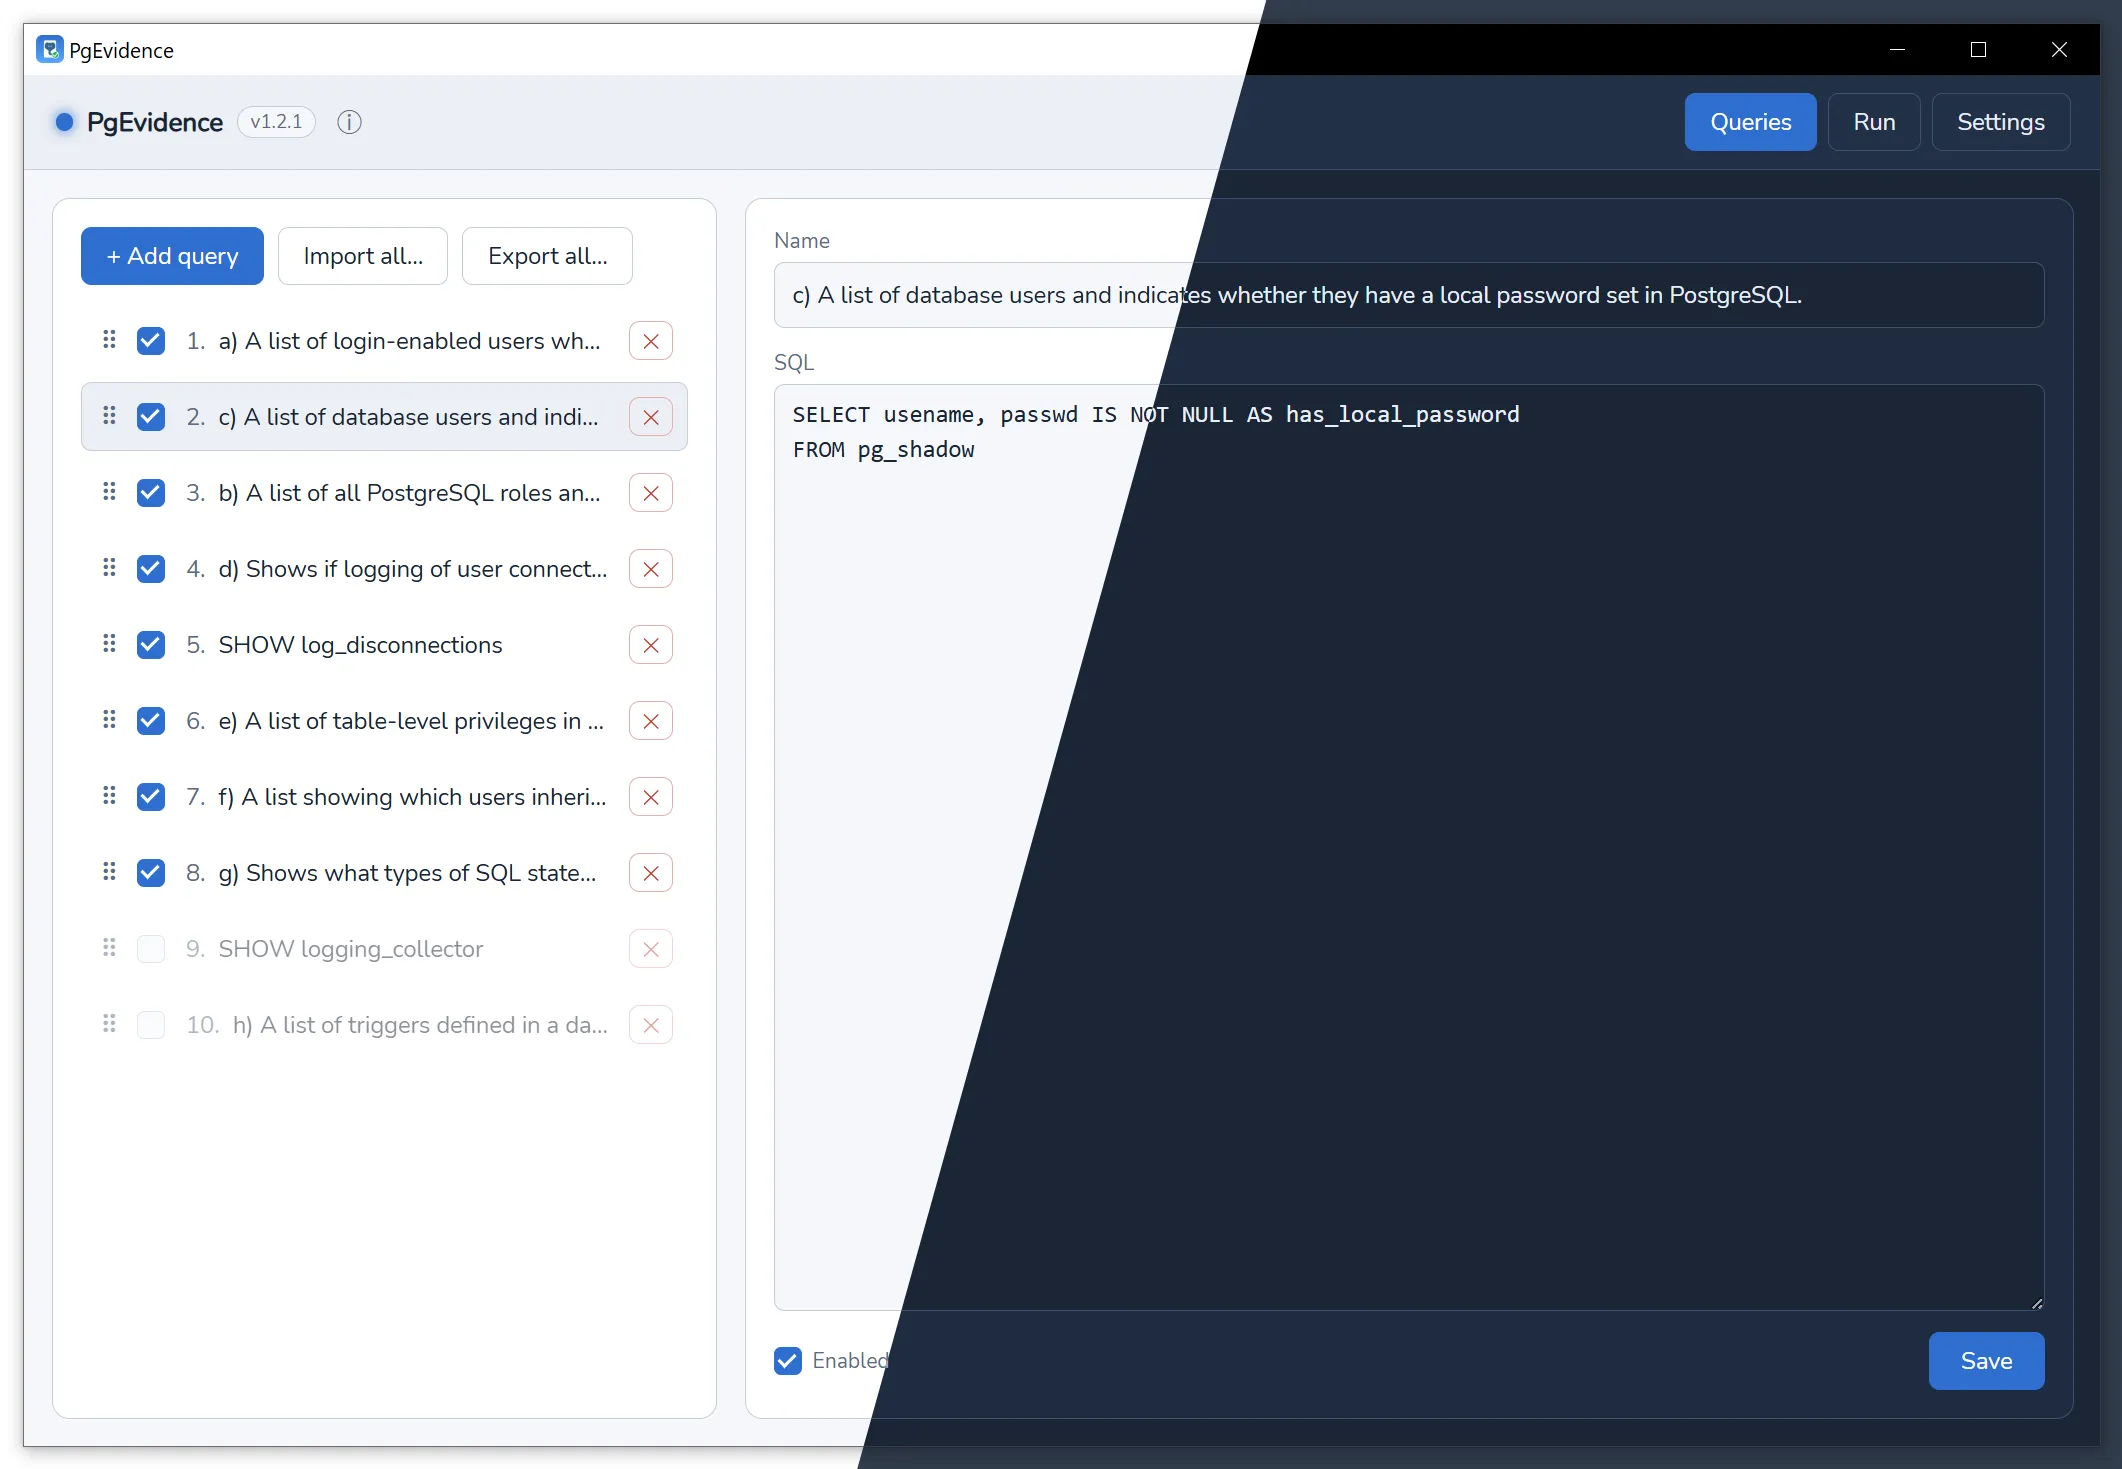Delete query 8 about SQL statement types

click(x=651, y=873)
